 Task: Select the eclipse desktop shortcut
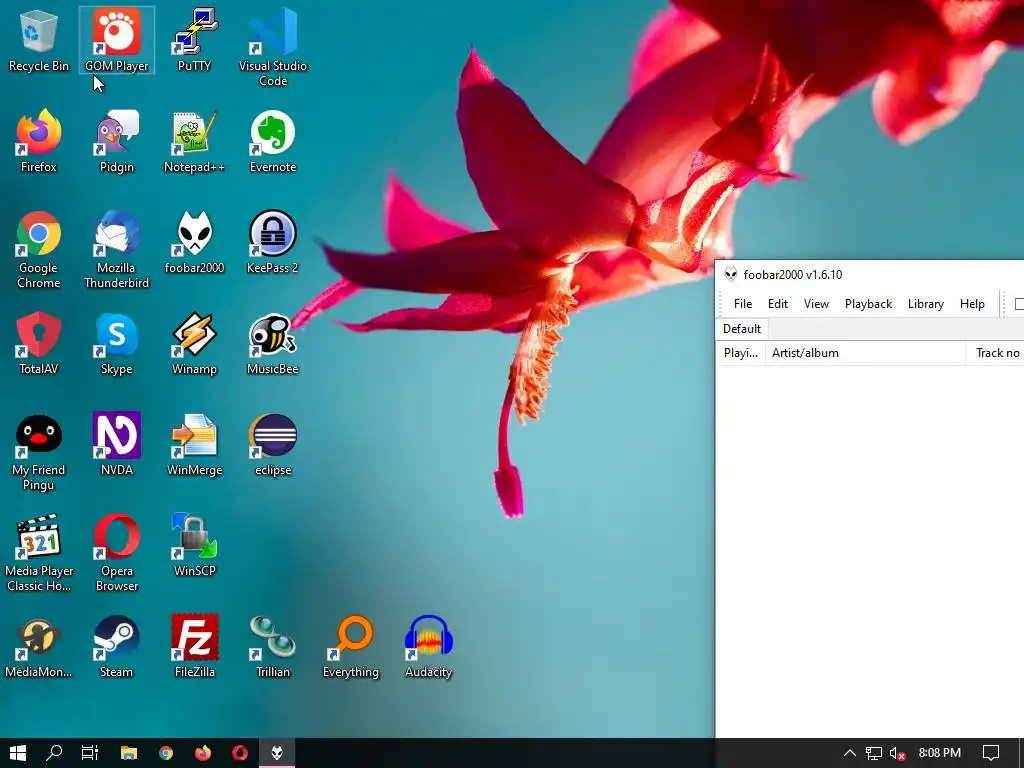[273, 445]
